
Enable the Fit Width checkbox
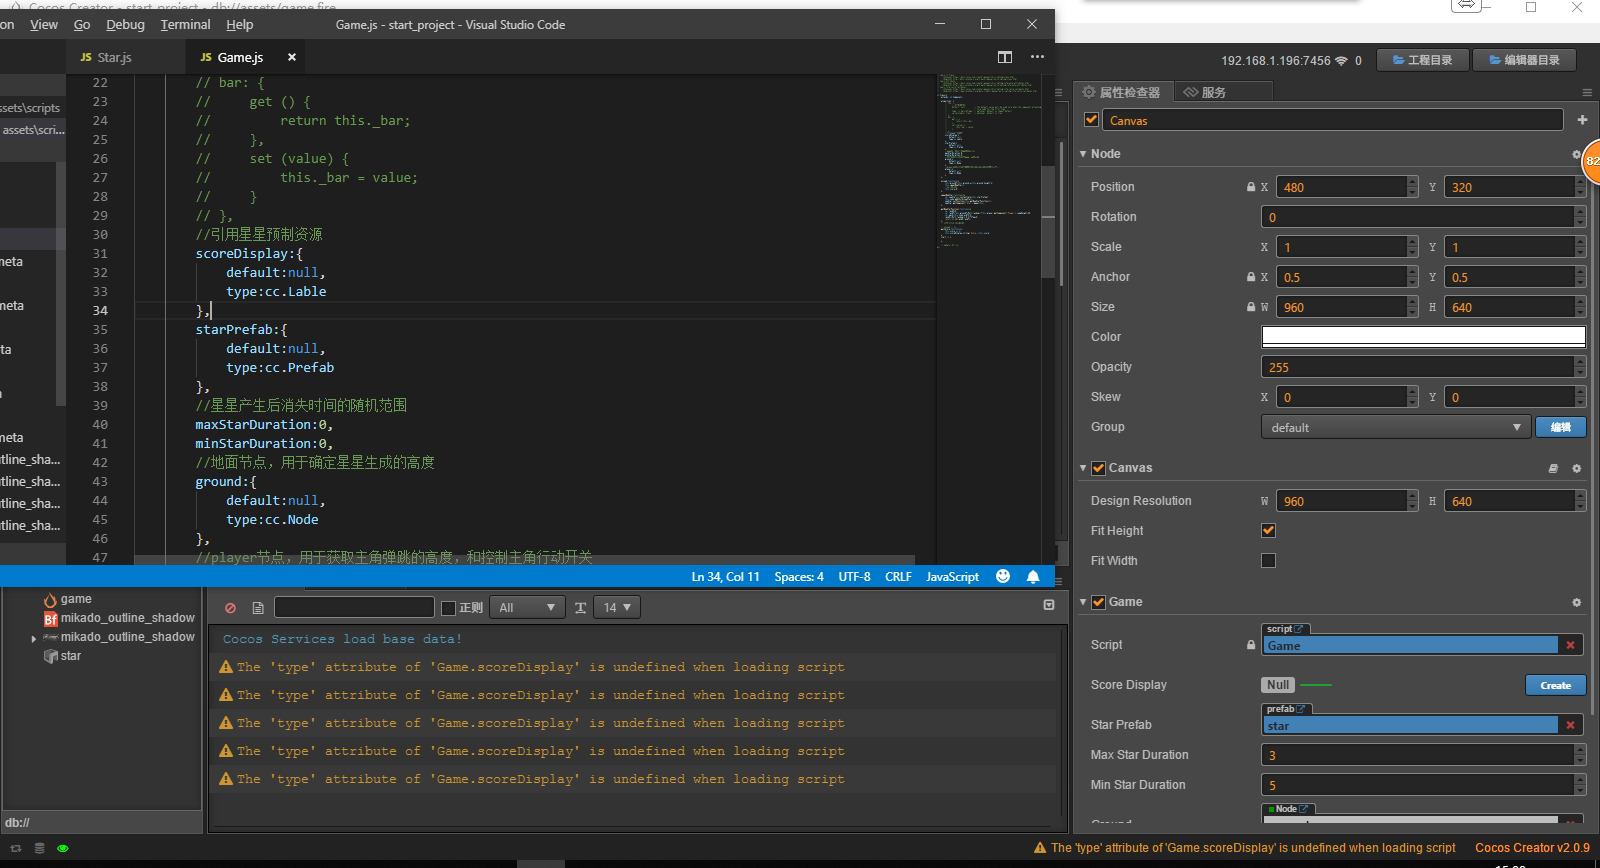coord(1268,561)
